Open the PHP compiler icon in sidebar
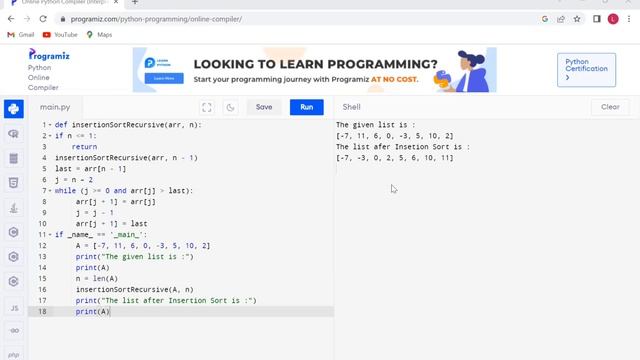 tap(13, 355)
